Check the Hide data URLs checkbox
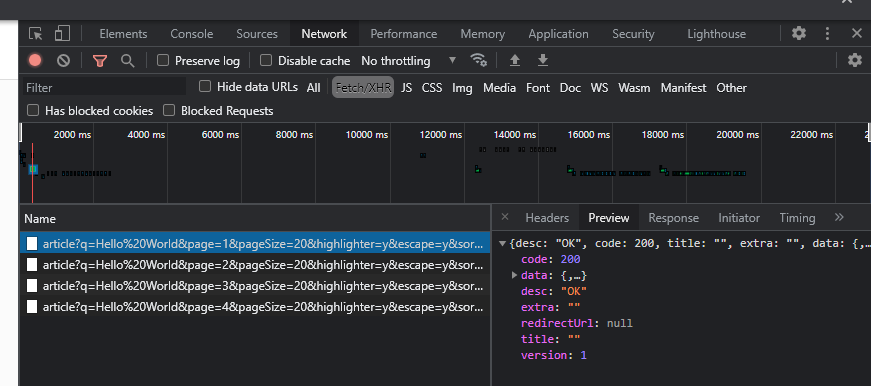The width and height of the screenshot is (871, 386). pyautogui.click(x=205, y=86)
